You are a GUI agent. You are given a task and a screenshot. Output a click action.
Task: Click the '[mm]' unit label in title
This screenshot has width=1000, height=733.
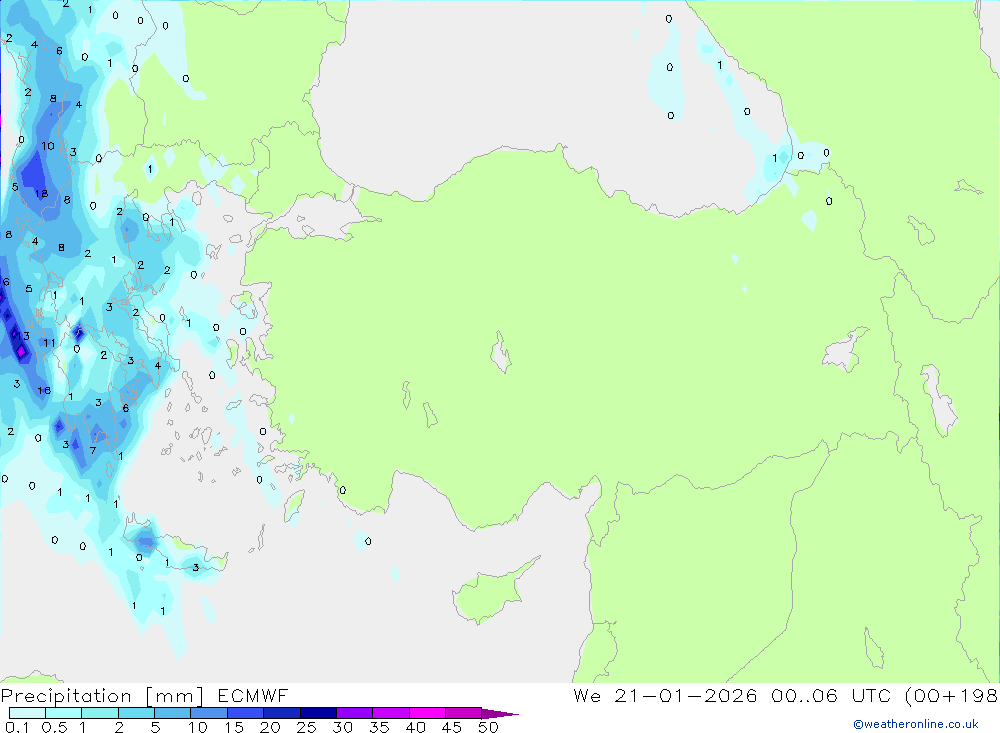click(174, 695)
